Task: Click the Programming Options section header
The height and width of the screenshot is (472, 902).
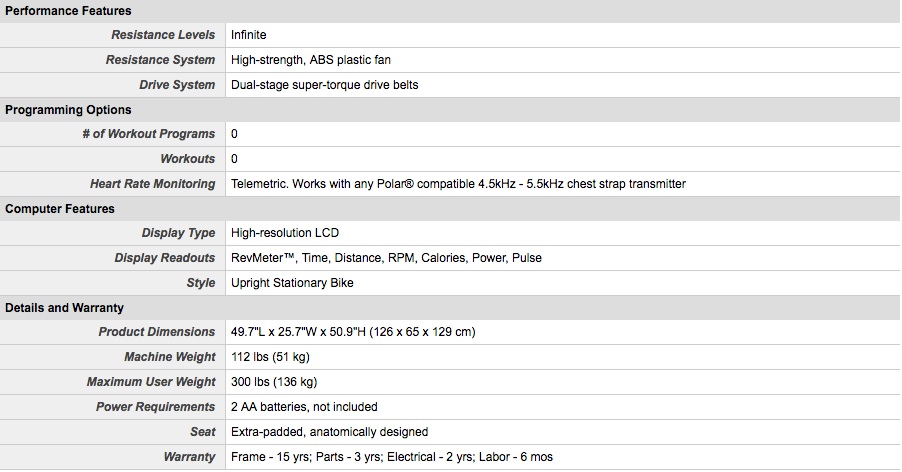Action: point(68,110)
